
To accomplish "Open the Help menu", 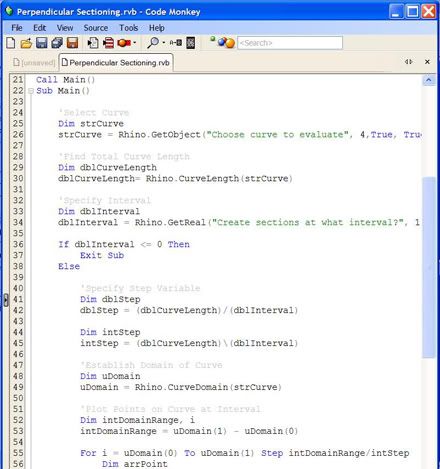I will coord(157,28).
